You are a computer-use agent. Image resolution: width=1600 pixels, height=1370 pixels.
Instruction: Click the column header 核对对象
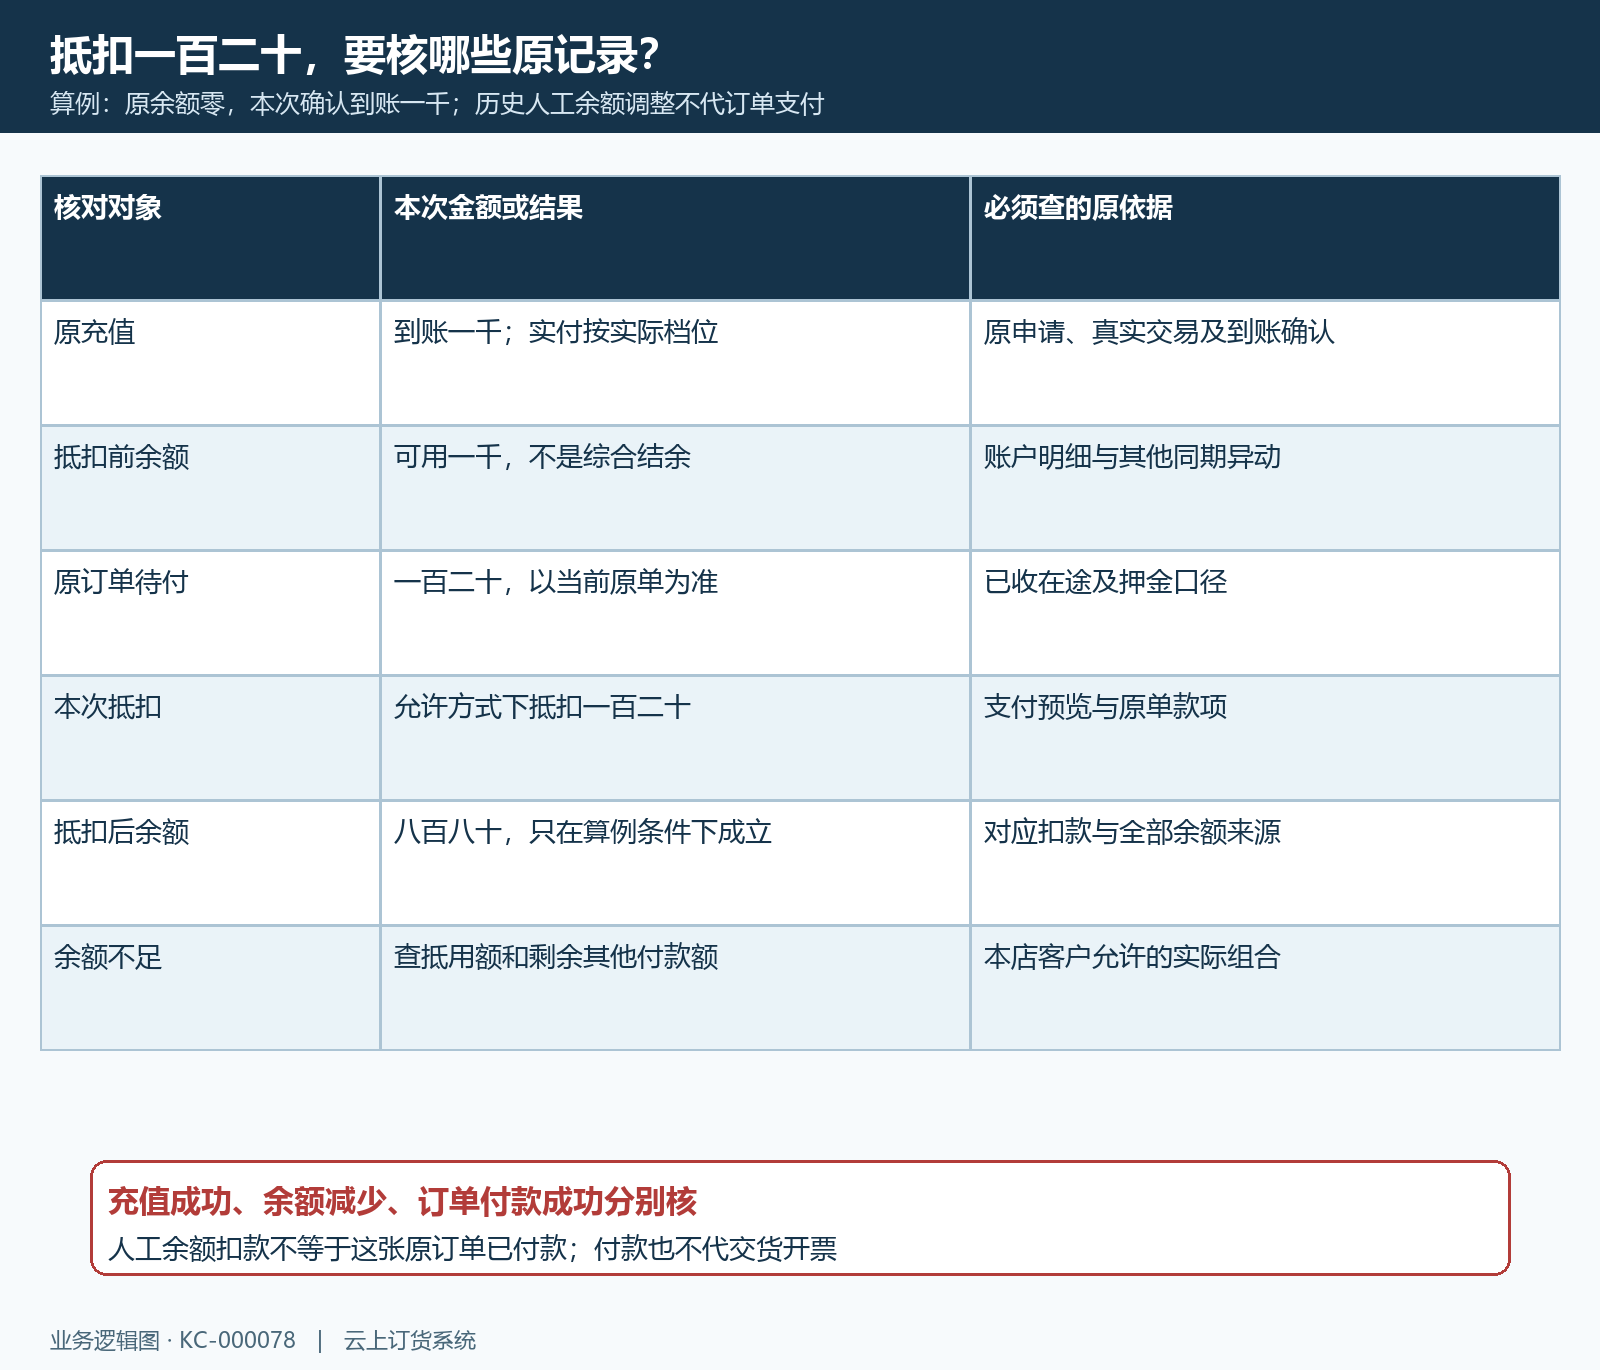pyautogui.click(x=210, y=238)
